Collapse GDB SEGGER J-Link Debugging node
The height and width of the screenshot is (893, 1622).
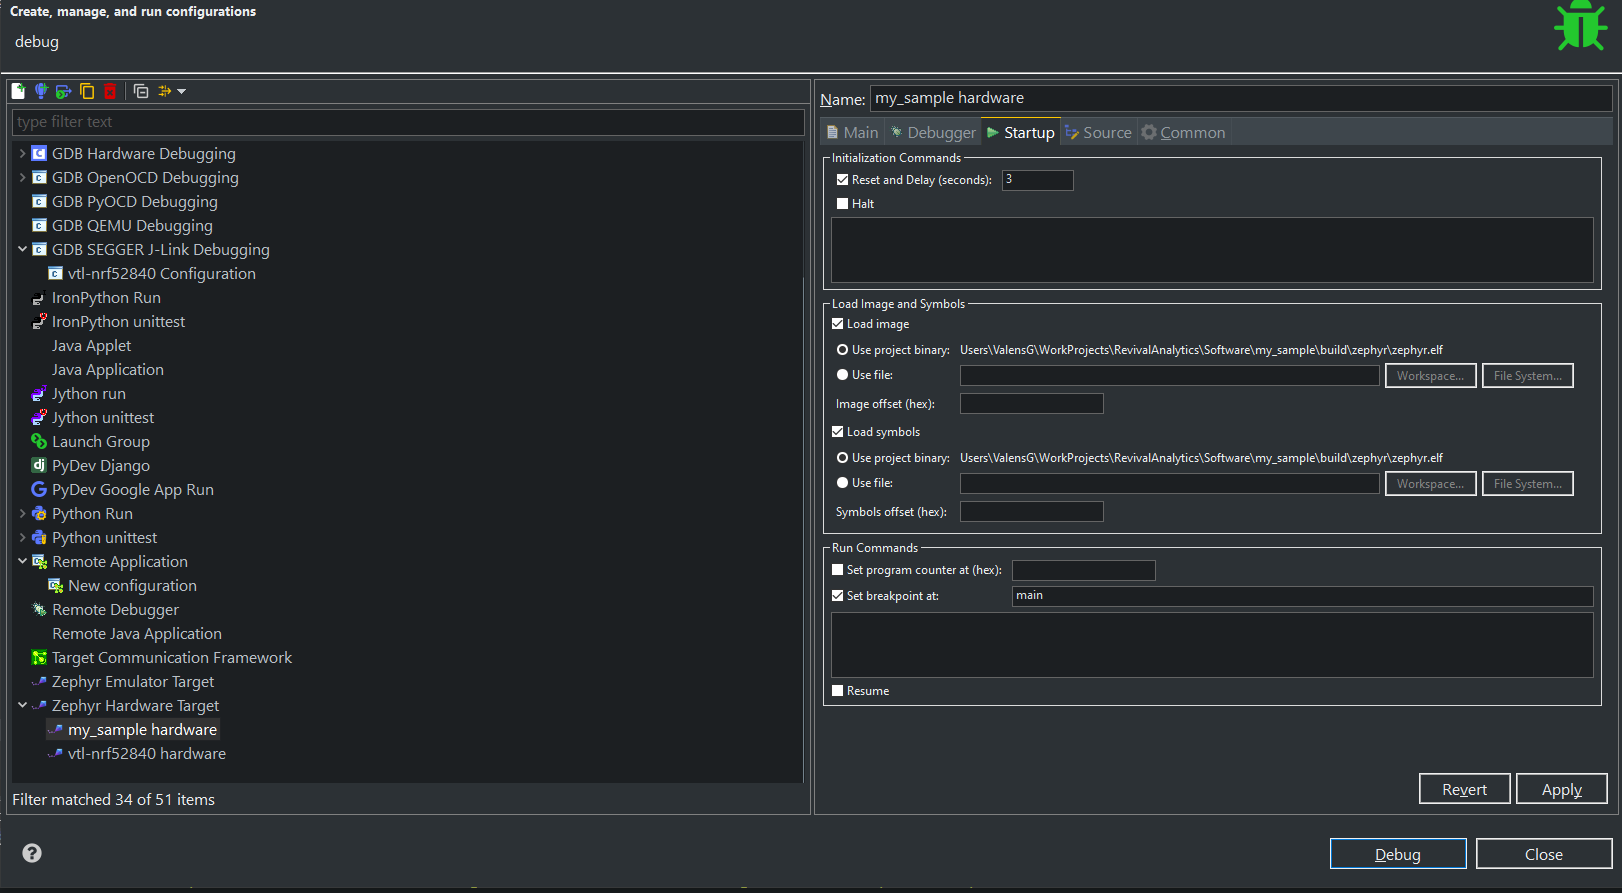click(22, 250)
